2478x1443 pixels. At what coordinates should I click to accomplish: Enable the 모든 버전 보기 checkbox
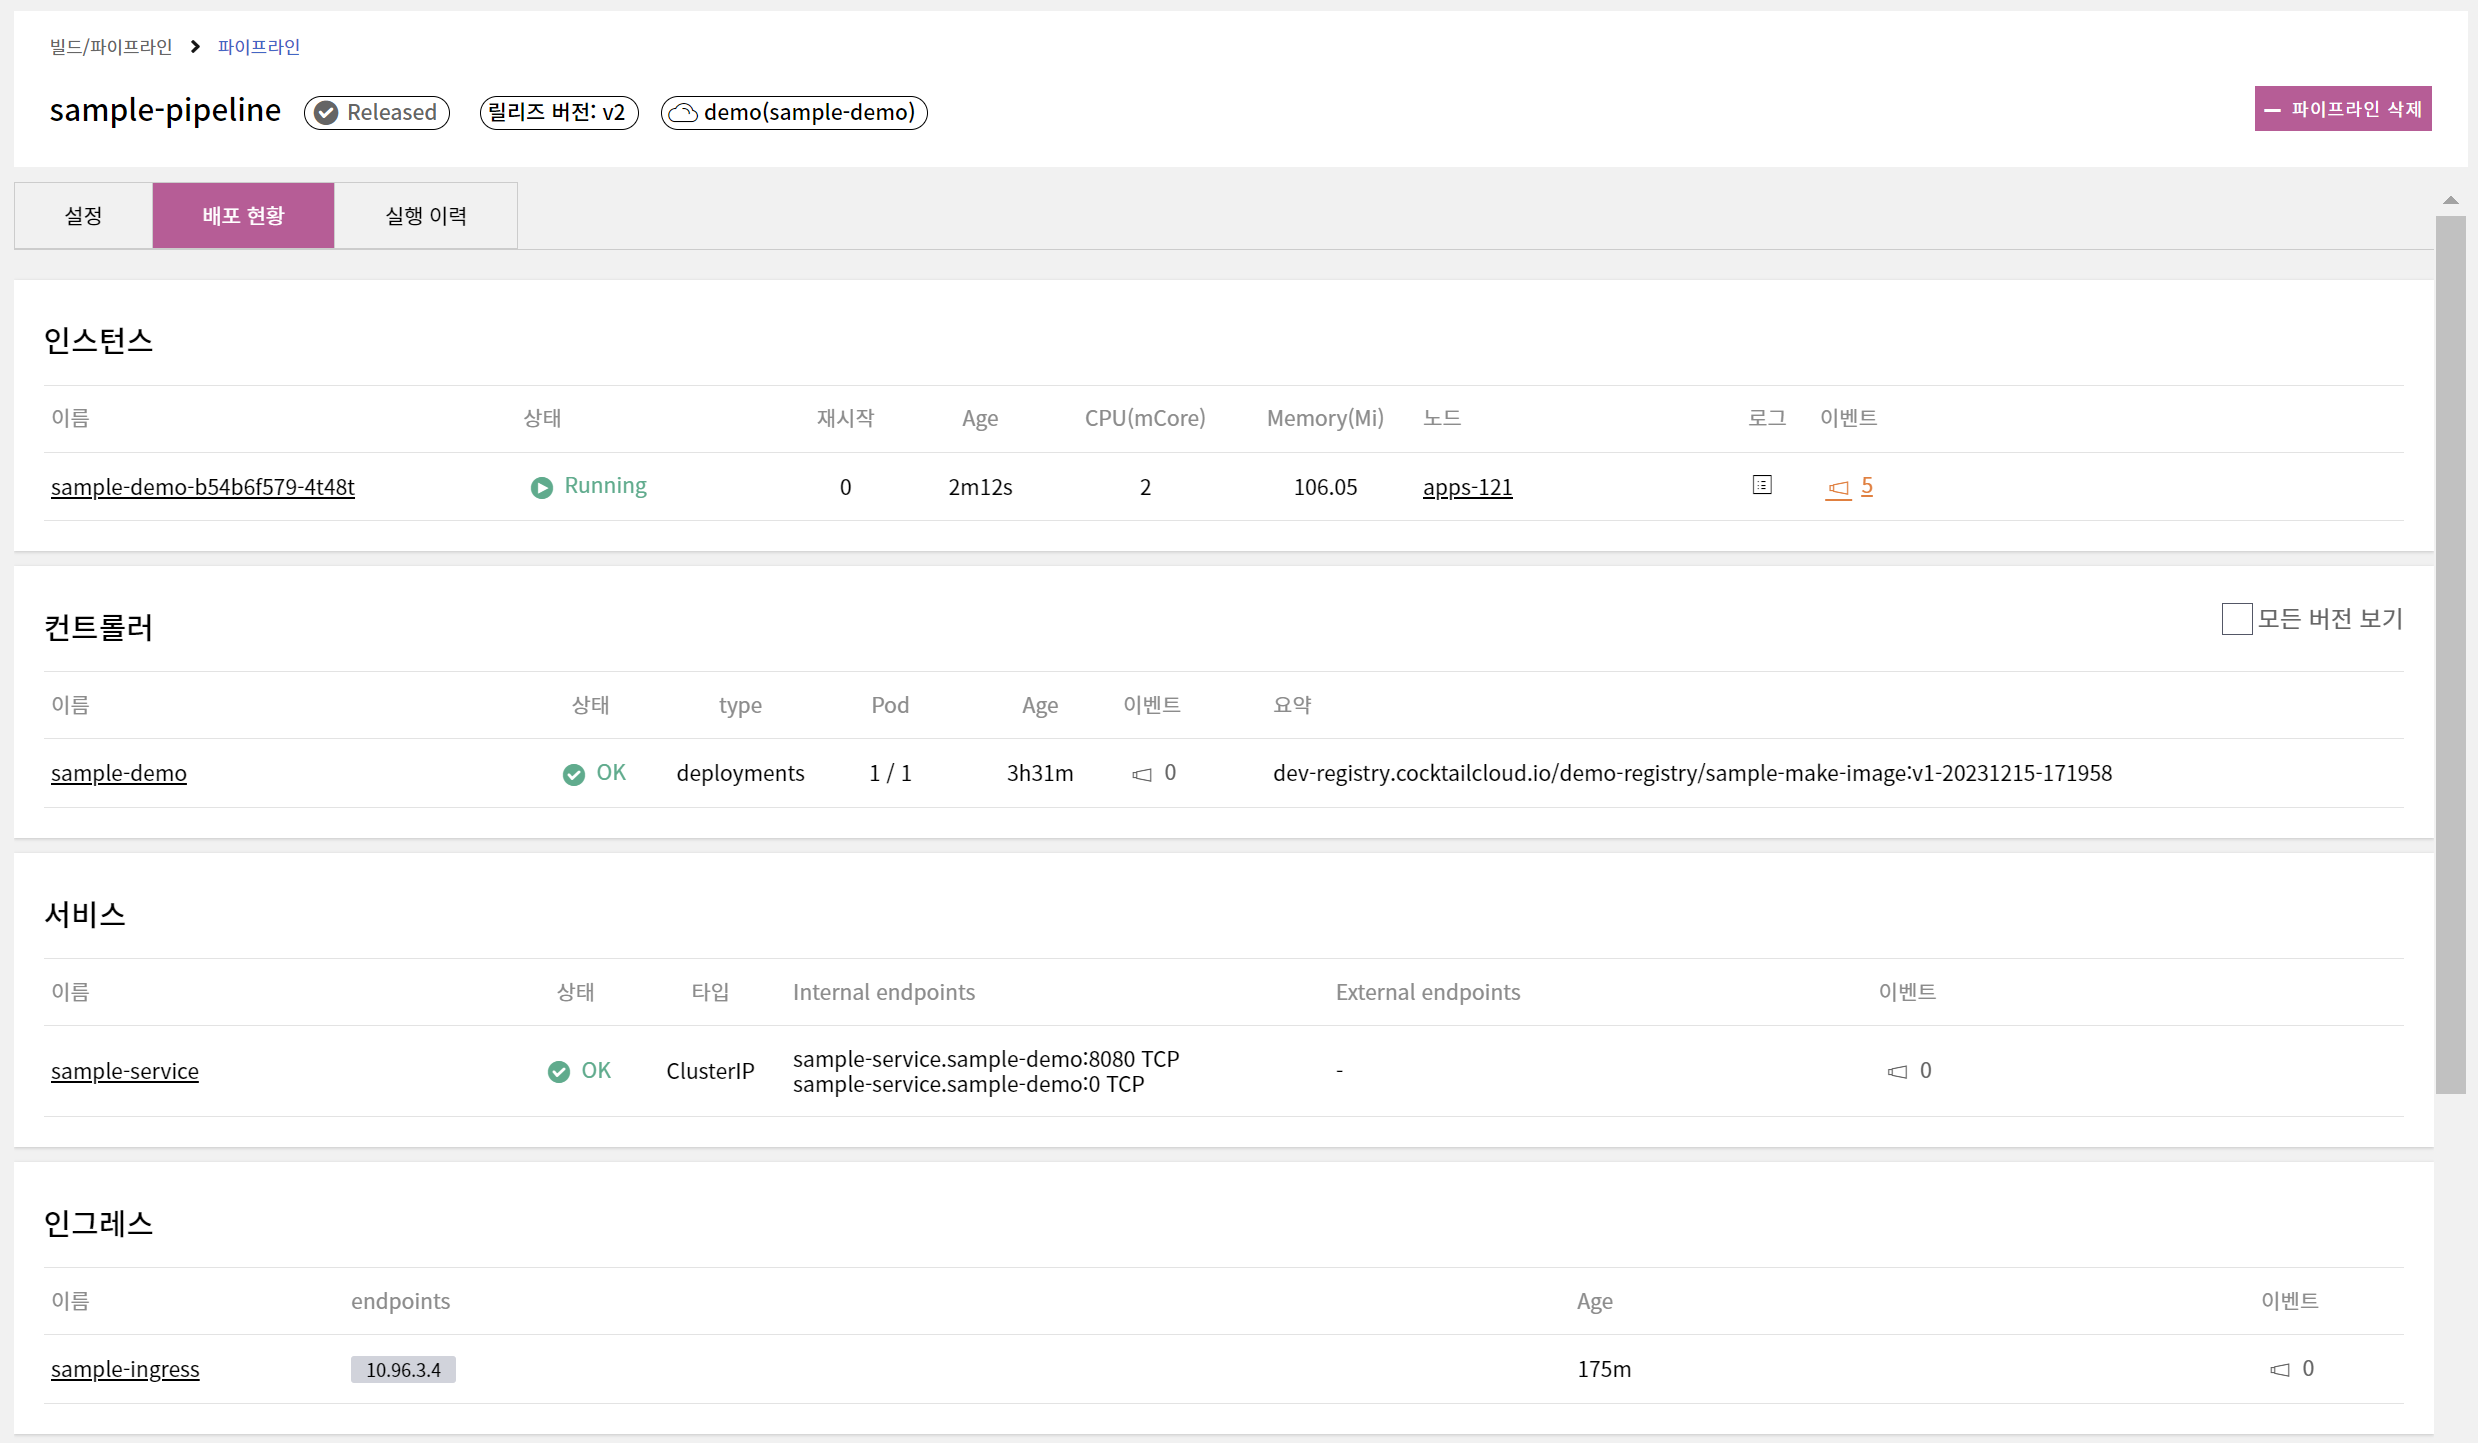2236,619
